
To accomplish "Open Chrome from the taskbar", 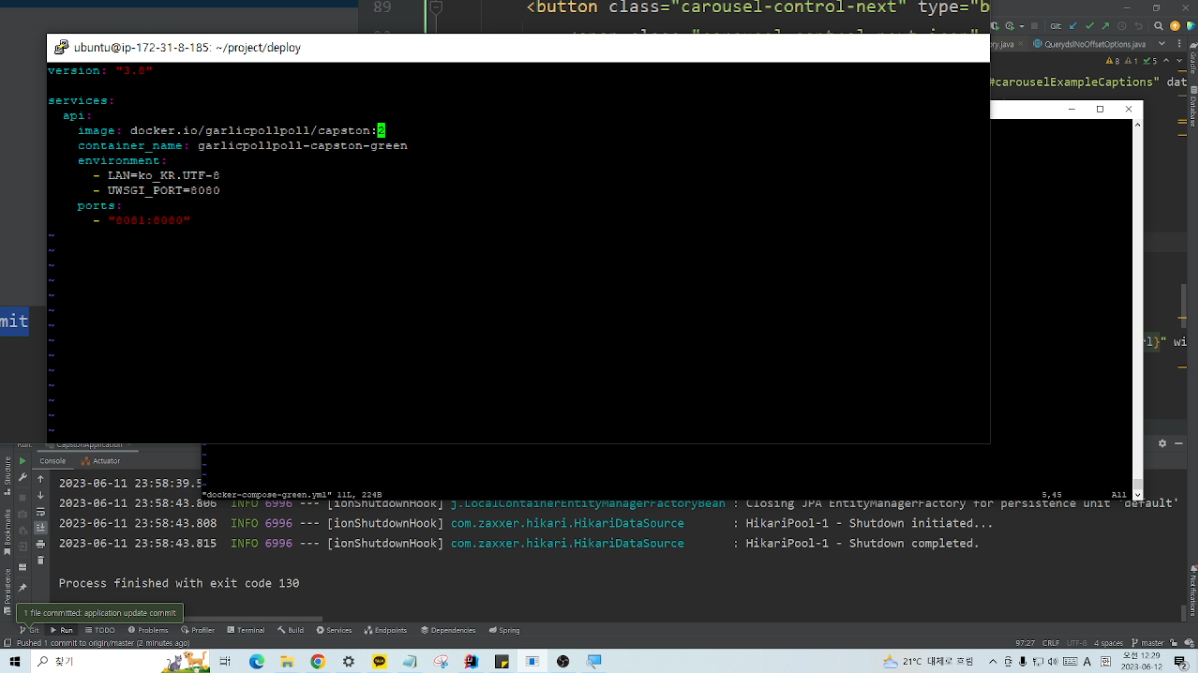I will [318, 662].
